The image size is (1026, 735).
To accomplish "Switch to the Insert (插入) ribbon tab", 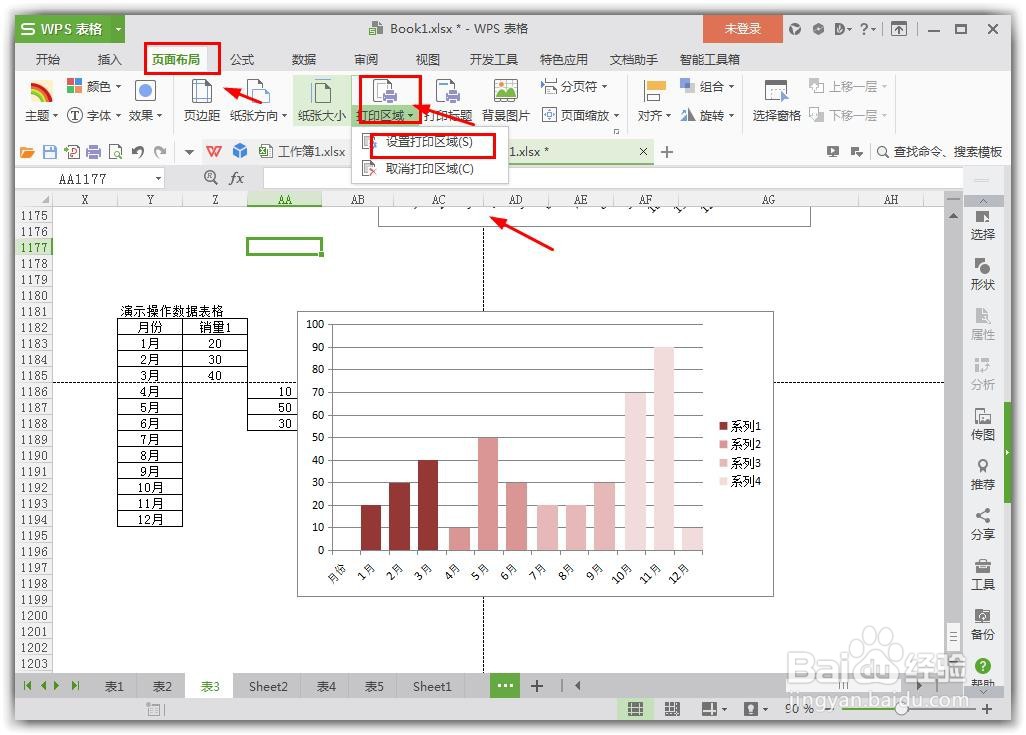I will (109, 60).
